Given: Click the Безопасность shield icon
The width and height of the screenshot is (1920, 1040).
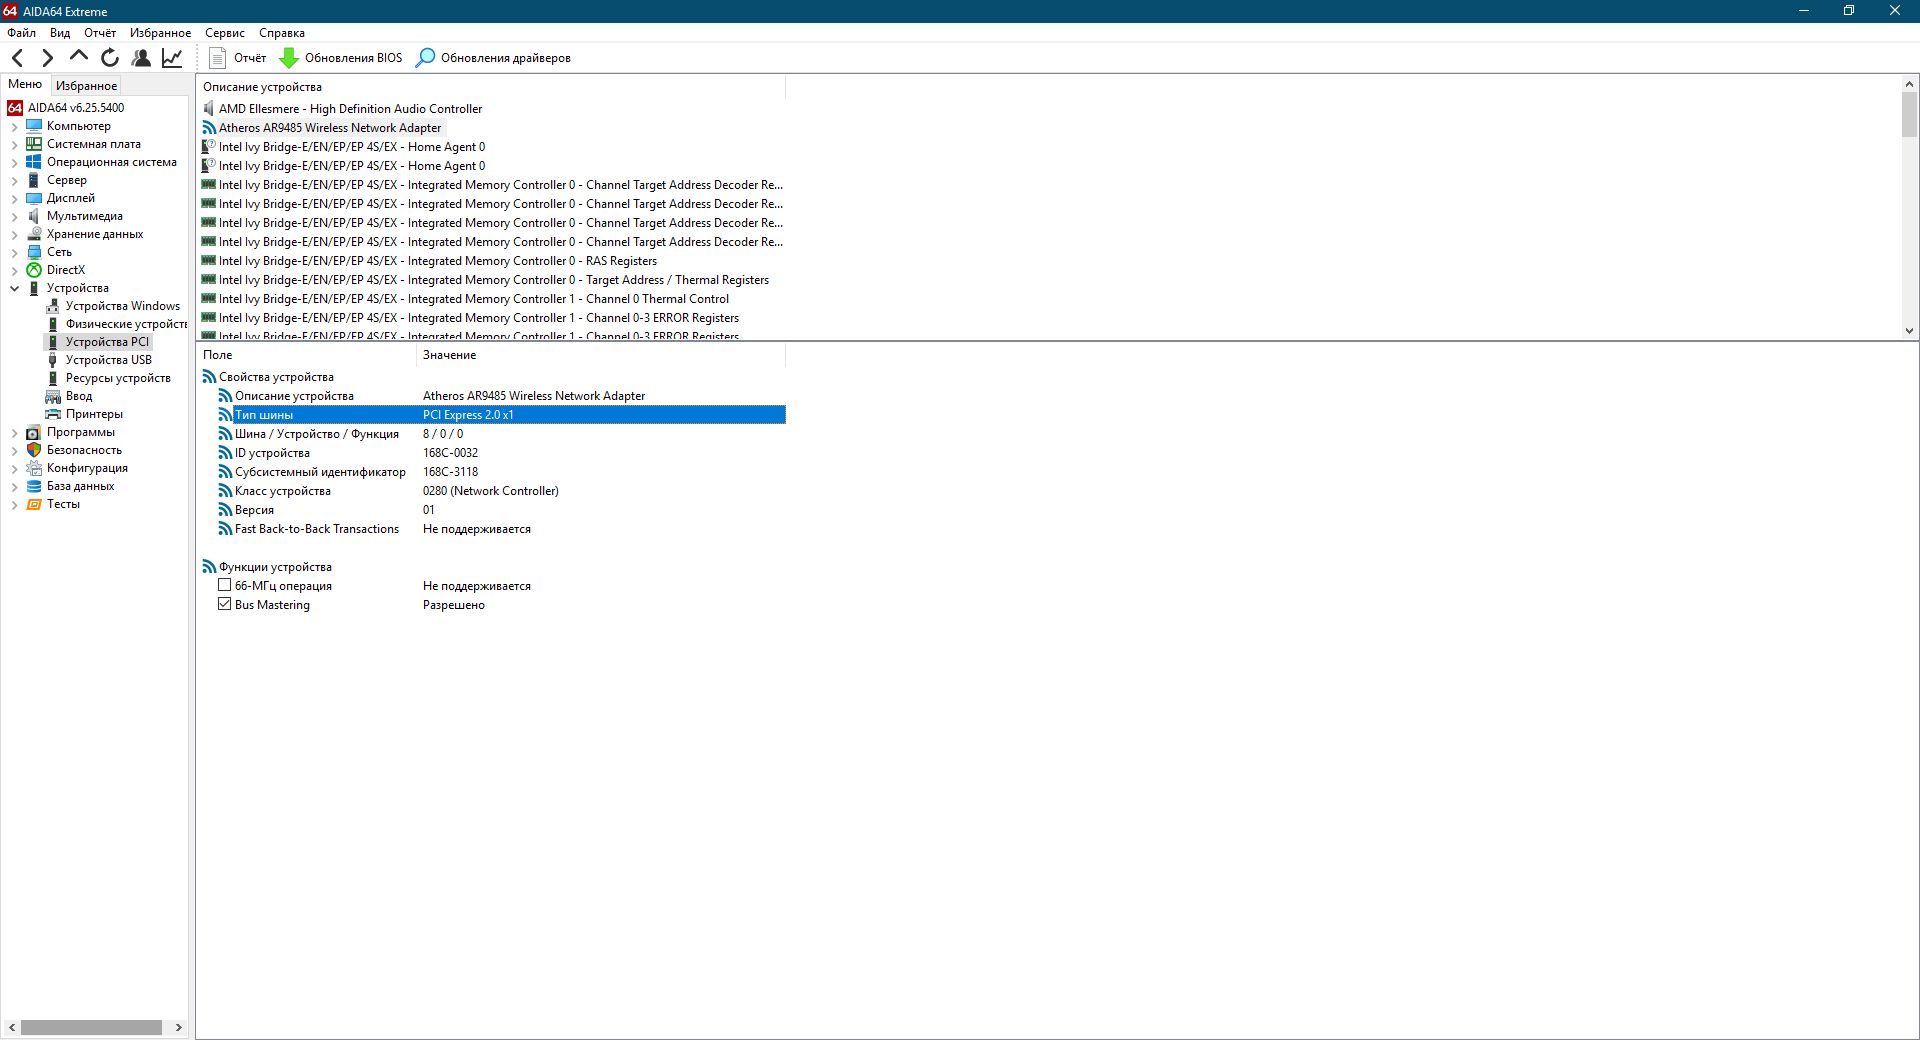Looking at the screenshot, I should (34, 450).
